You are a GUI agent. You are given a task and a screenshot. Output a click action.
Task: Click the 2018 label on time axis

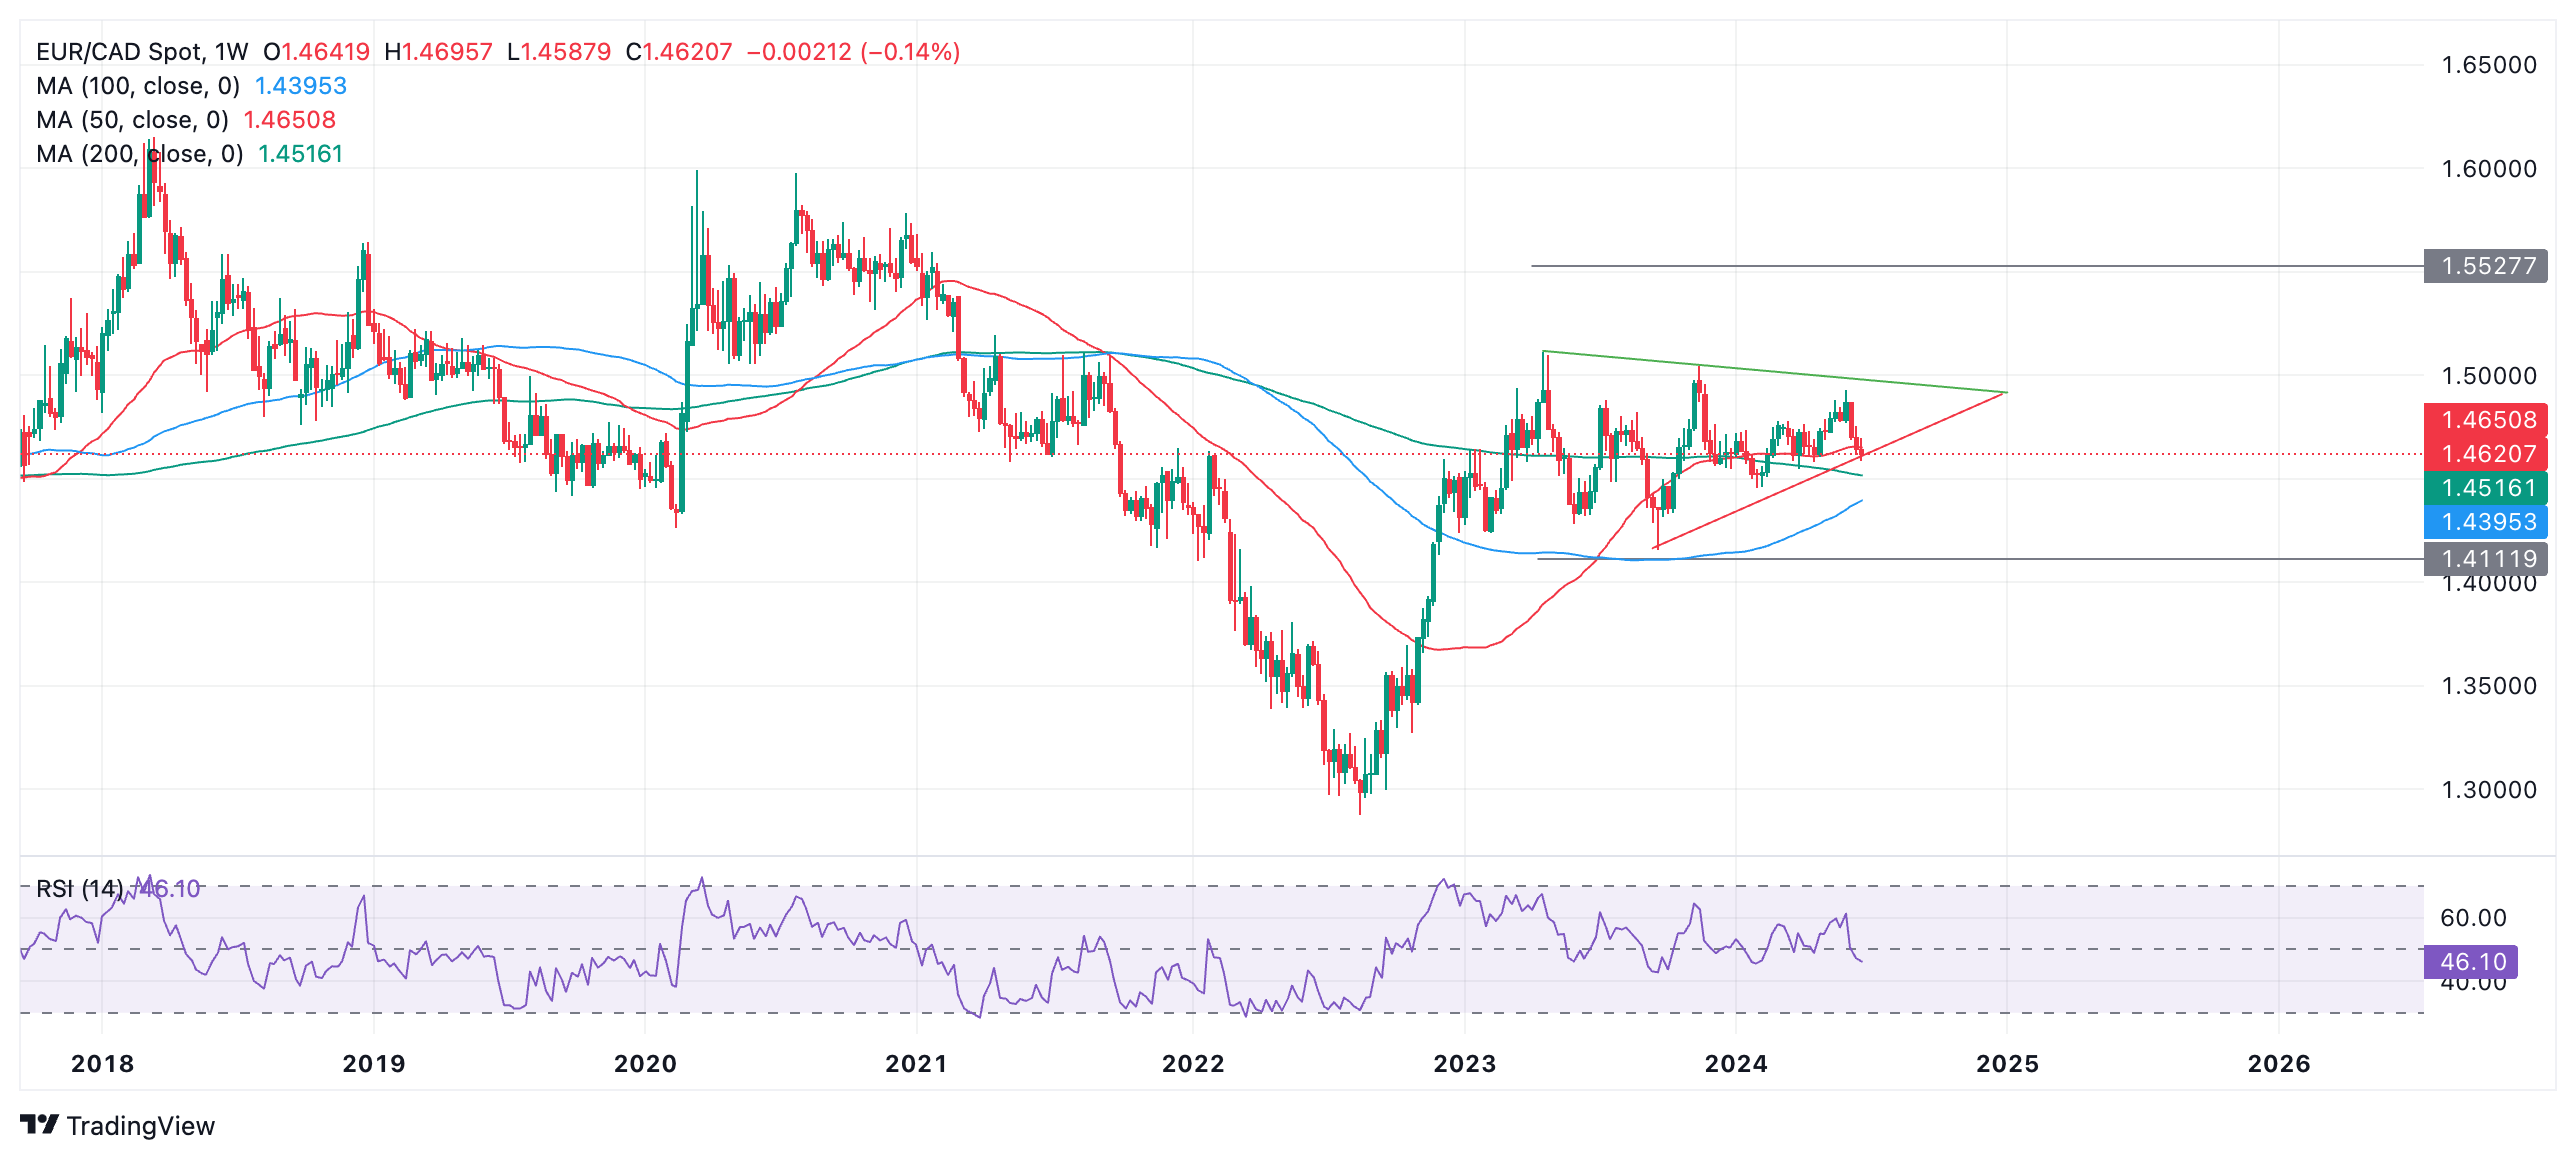pos(102,1064)
